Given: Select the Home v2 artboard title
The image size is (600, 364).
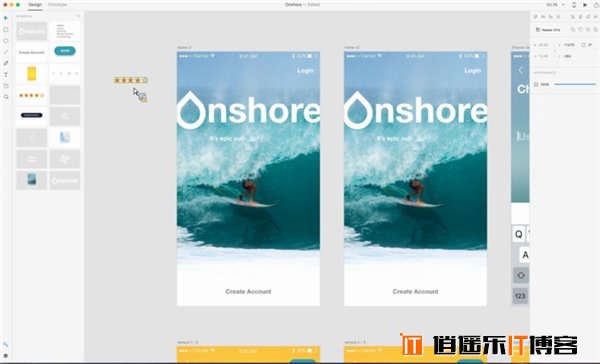Looking at the screenshot, I should [x=352, y=47].
